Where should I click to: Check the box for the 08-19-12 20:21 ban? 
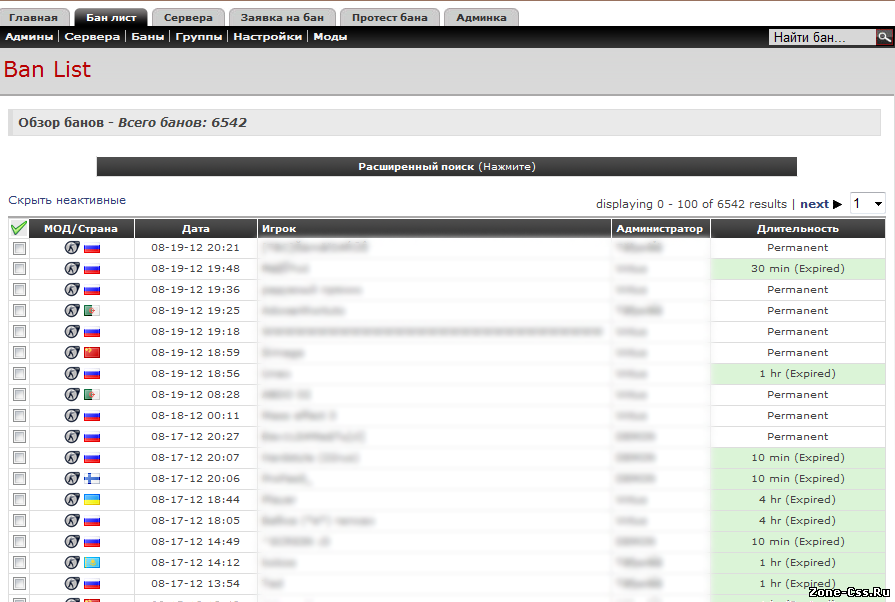[x=19, y=248]
